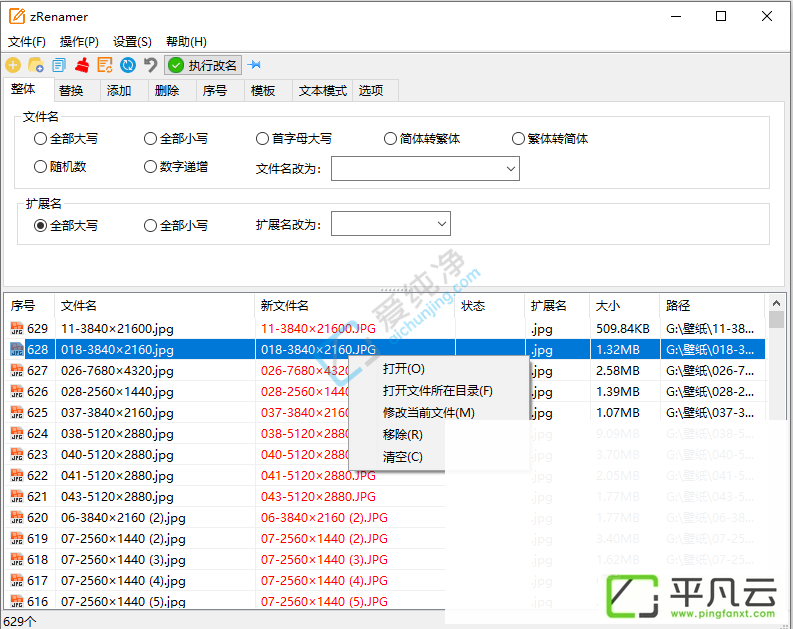Screen dimensions: 793x629
Task: Select file 11-3840×21600.jpg in the list
Action: click(117, 329)
